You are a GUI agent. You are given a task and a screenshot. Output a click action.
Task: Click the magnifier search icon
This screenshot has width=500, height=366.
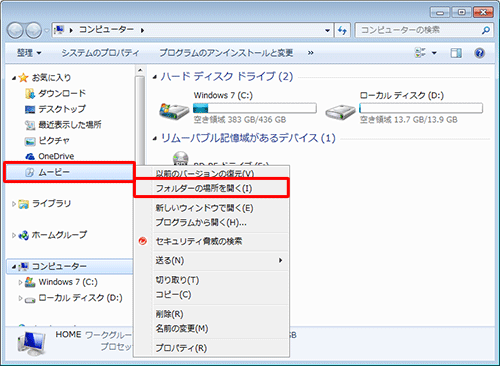(x=486, y=31)
